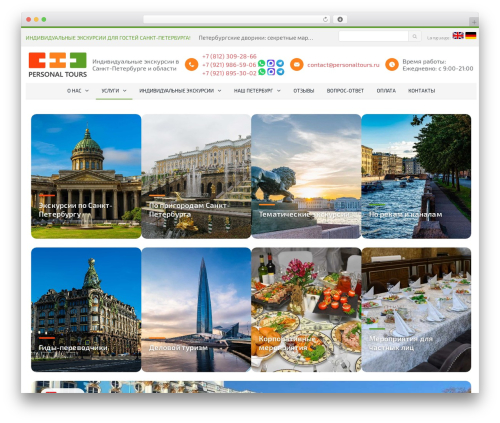
Task: Expand ИНДИВИДУАЛЬНЫЕ ЭКСКУРСИИ menu
Action: (180, 91)
